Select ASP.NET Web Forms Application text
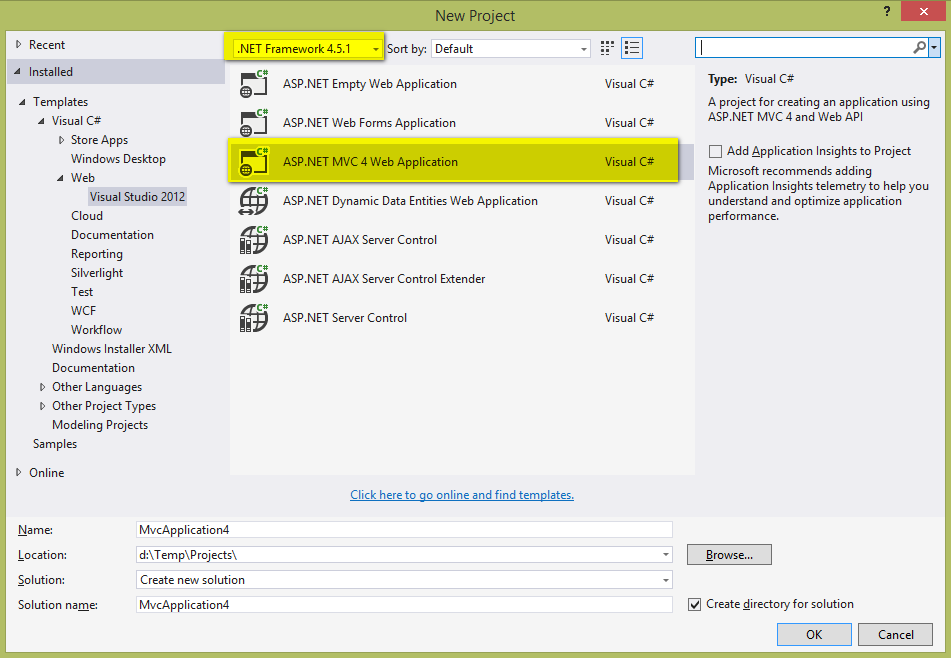This screenshot has height=658, width=951. click(369, 123)
